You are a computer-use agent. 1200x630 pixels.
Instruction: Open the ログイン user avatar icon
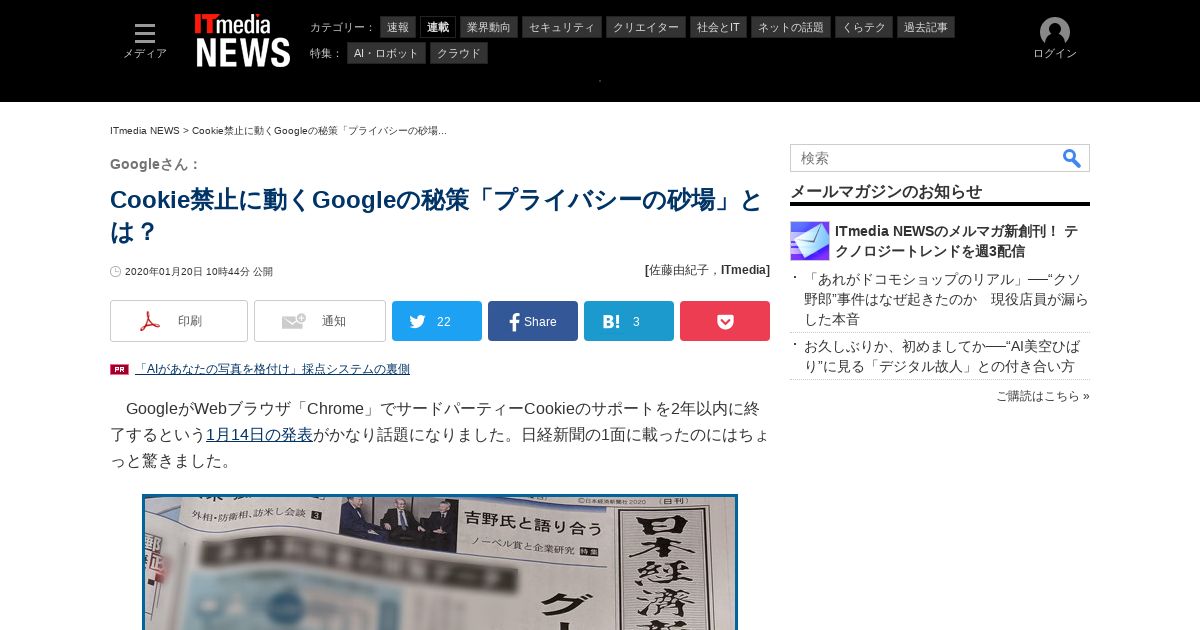(1055, 33)
